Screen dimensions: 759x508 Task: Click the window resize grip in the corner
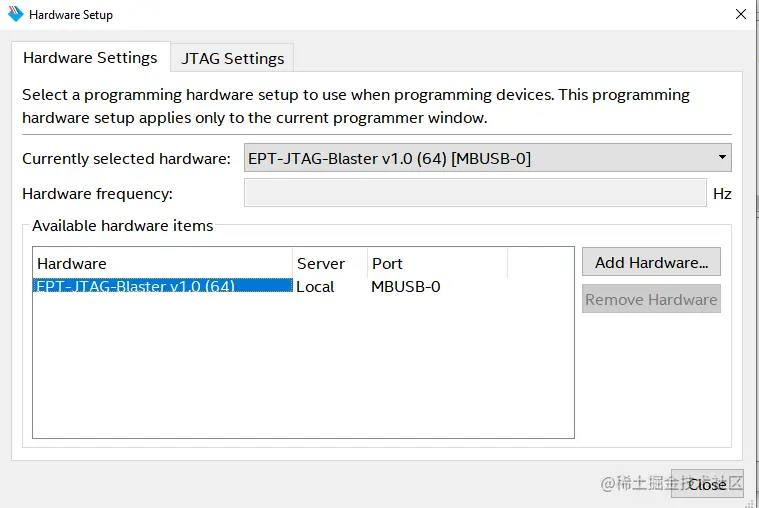pyautogui.click(x=751, y=503)
